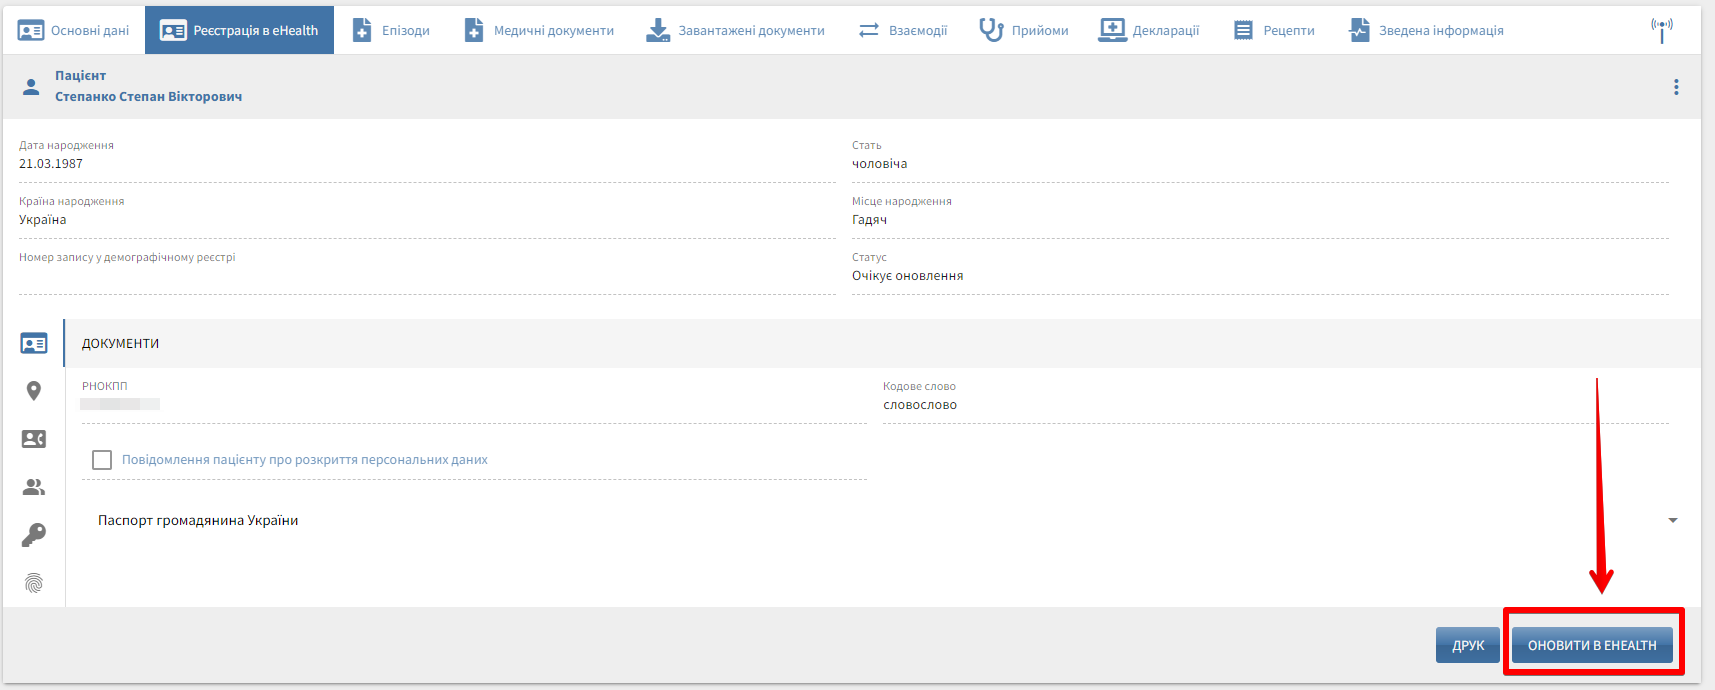
Task: Select the fingerprint icon in the sidebar
Action: 34,583
